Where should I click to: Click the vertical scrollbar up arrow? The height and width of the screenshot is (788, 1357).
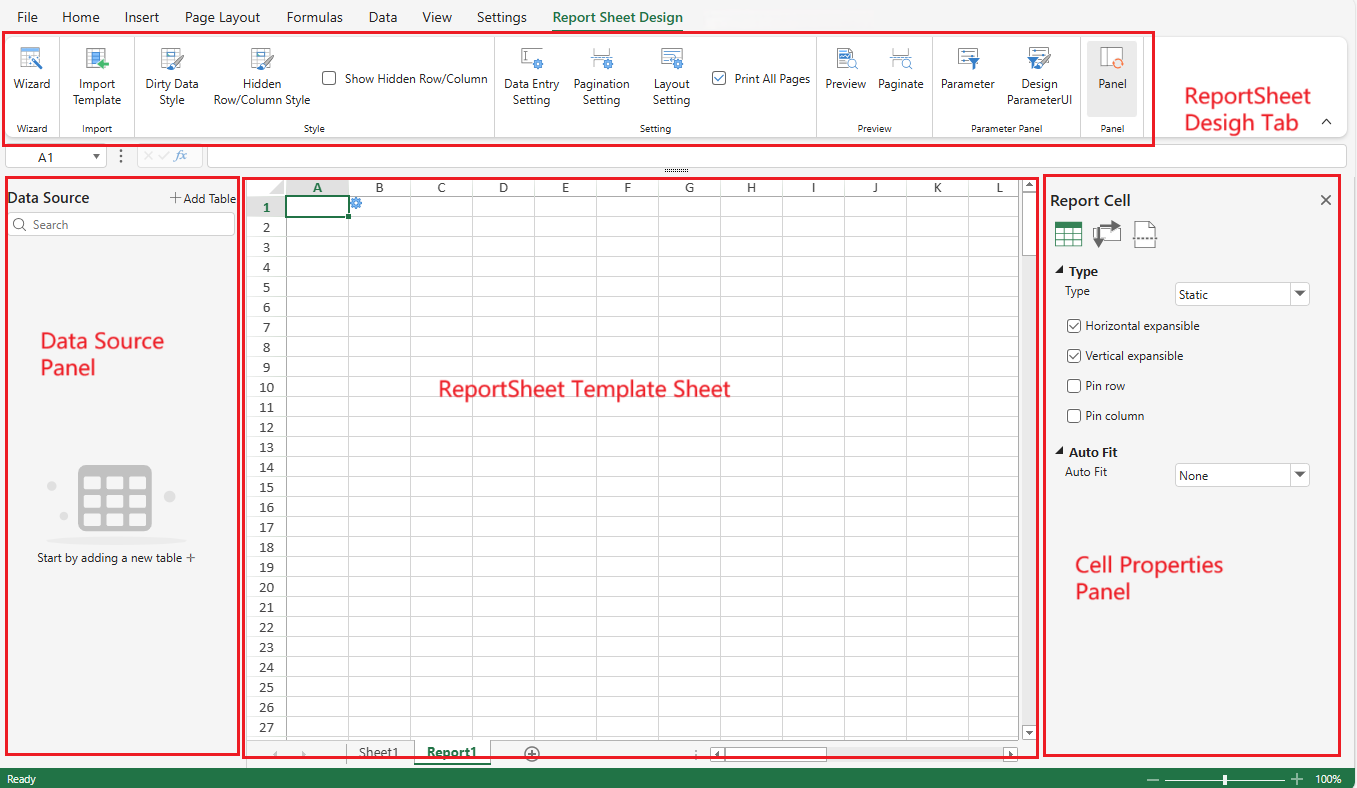(x=1028, y=185)
